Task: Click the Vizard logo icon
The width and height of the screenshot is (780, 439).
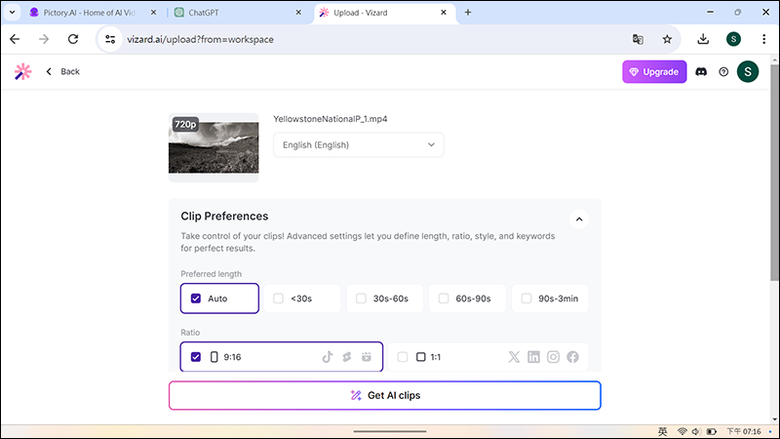Action: pos(23,72)
